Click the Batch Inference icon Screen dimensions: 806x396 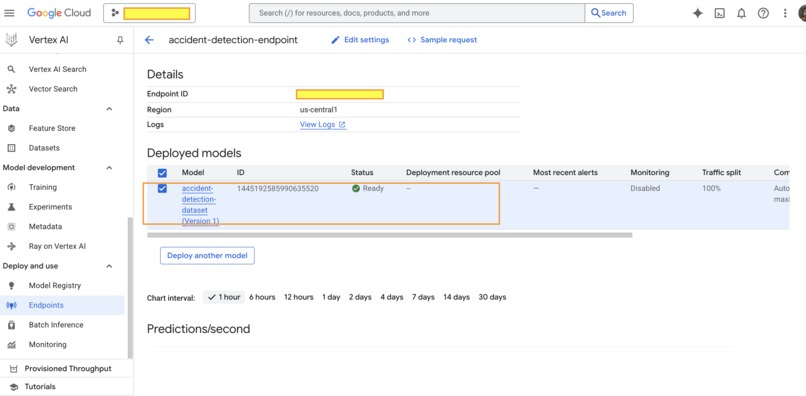tap(11, 325)
